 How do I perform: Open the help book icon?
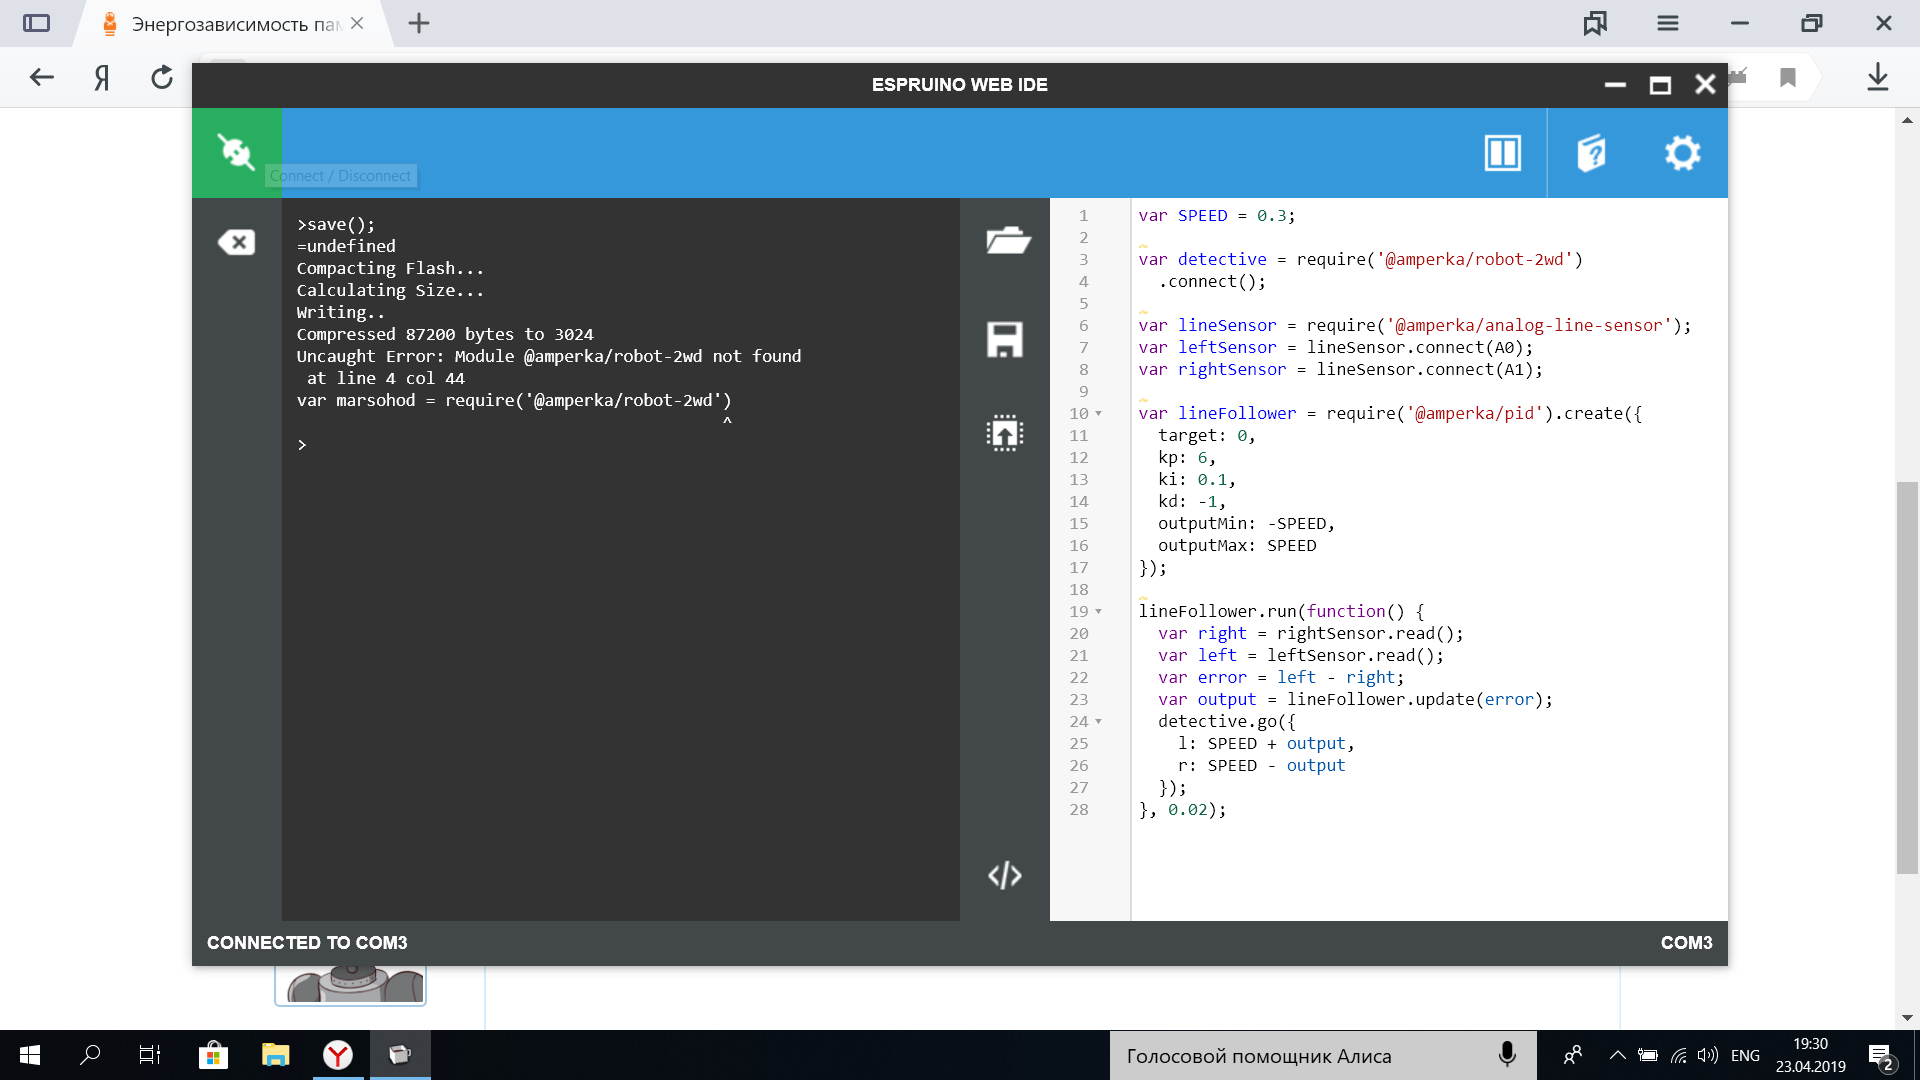coord(1591,153)
